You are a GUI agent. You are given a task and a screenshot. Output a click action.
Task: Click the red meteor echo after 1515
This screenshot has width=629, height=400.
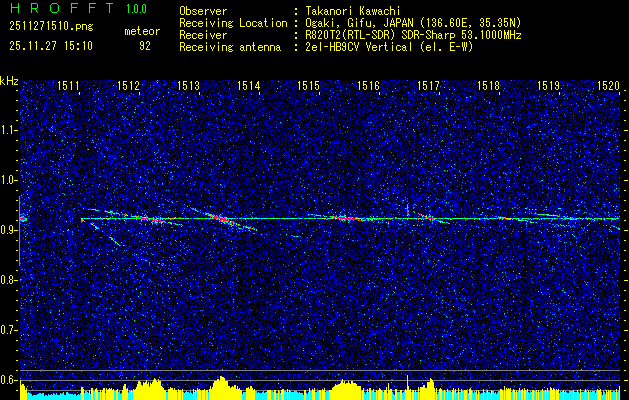pos(347,218)
